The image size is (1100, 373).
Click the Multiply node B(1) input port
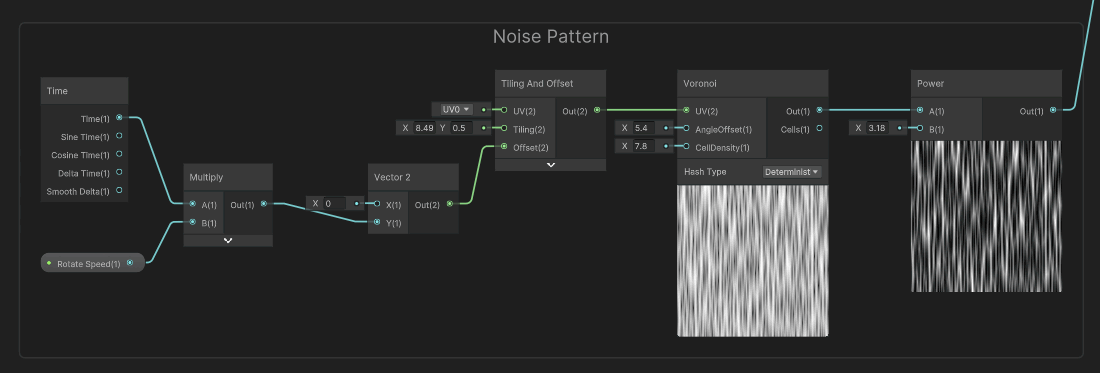pyautogui.click(x=192, y=222)
